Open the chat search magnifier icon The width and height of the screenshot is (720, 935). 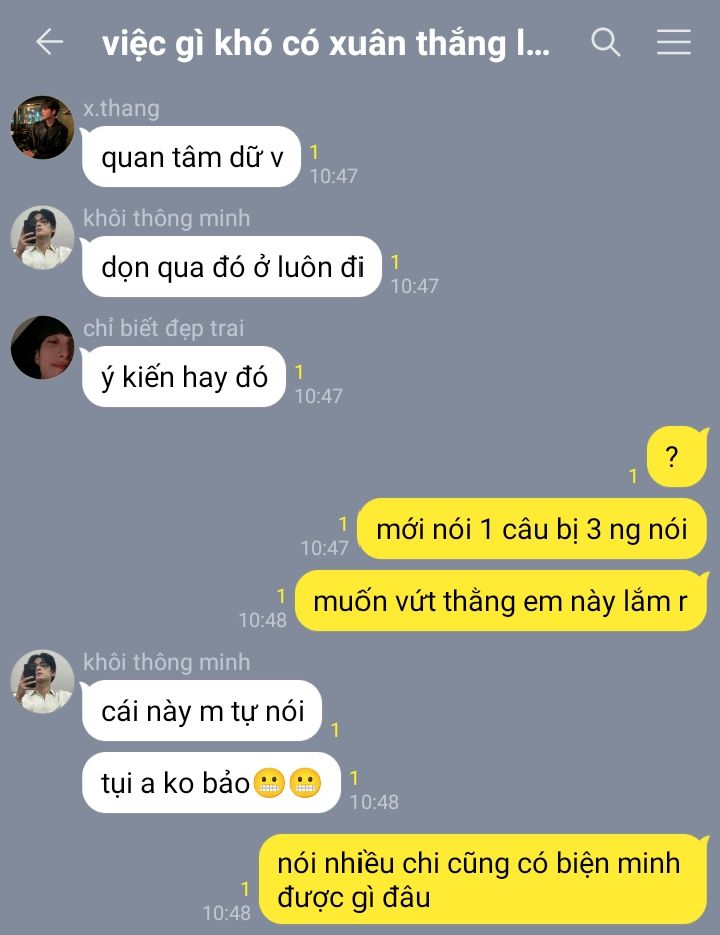point(605,42)
